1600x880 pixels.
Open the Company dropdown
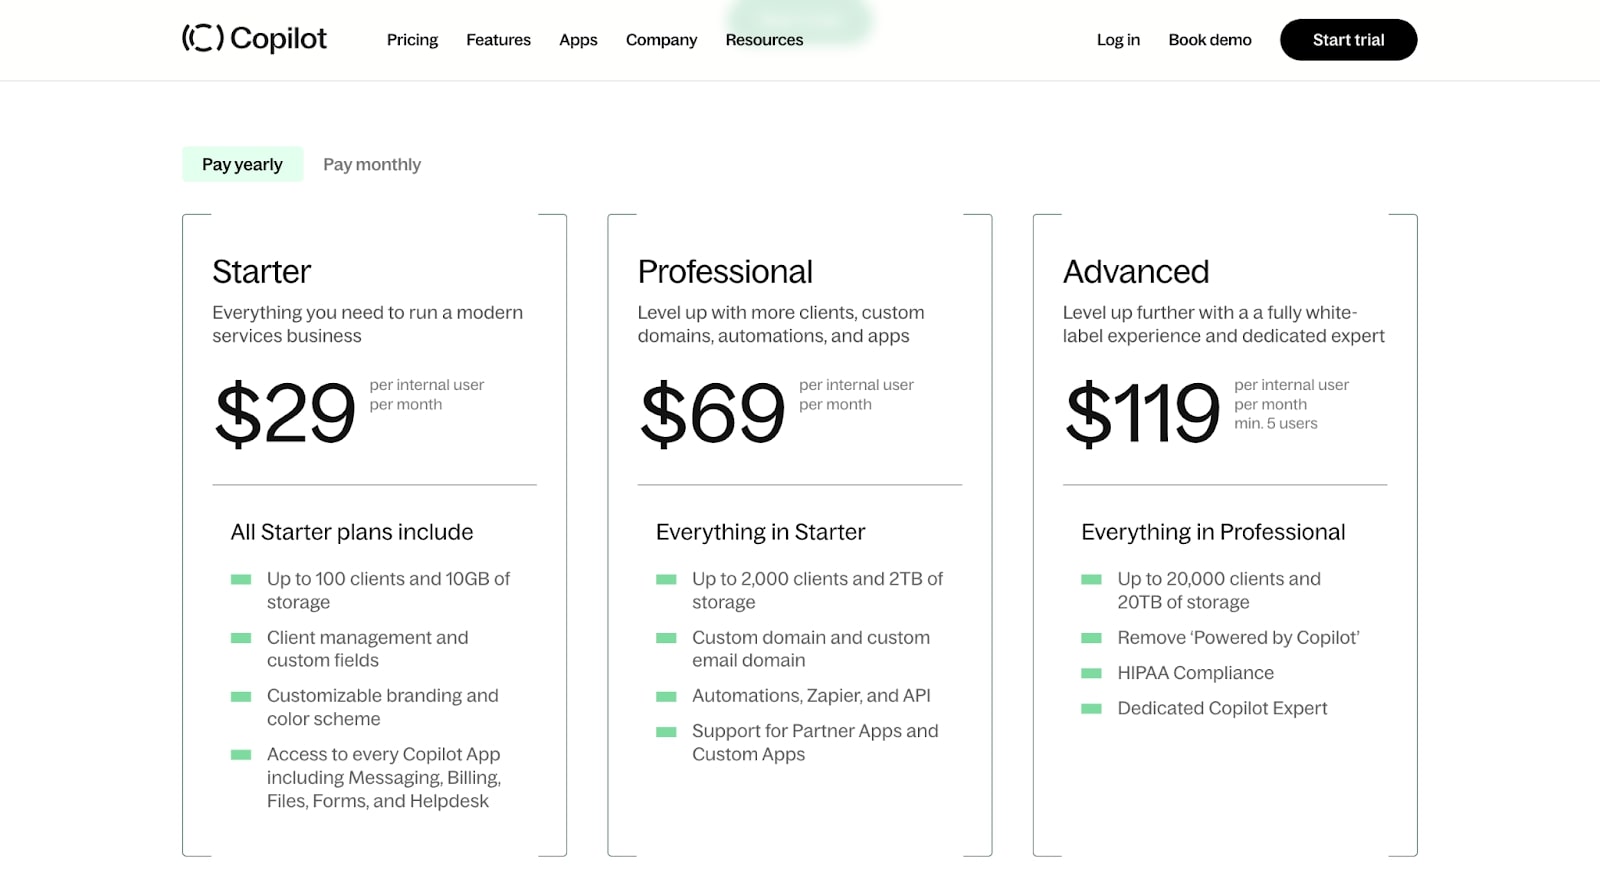[661, 40]
